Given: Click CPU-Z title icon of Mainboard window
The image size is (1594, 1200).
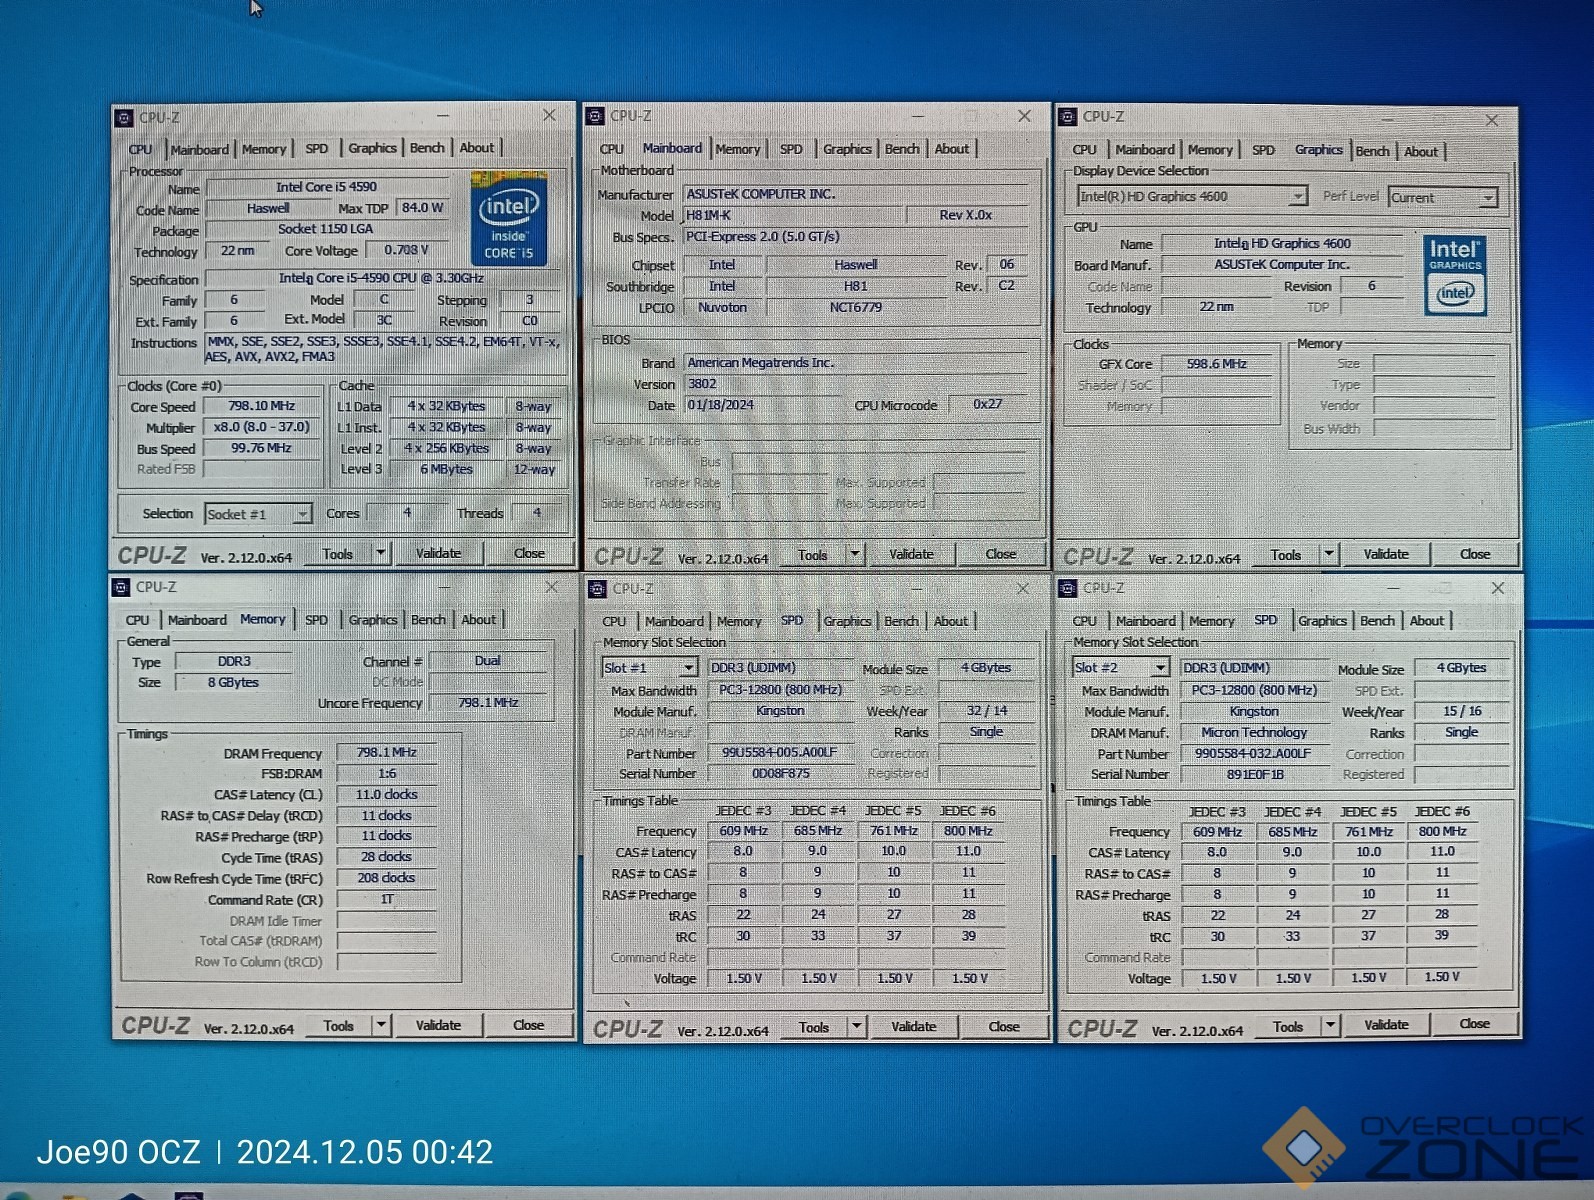Looking at the screenshot, I should tap(596, 116).
